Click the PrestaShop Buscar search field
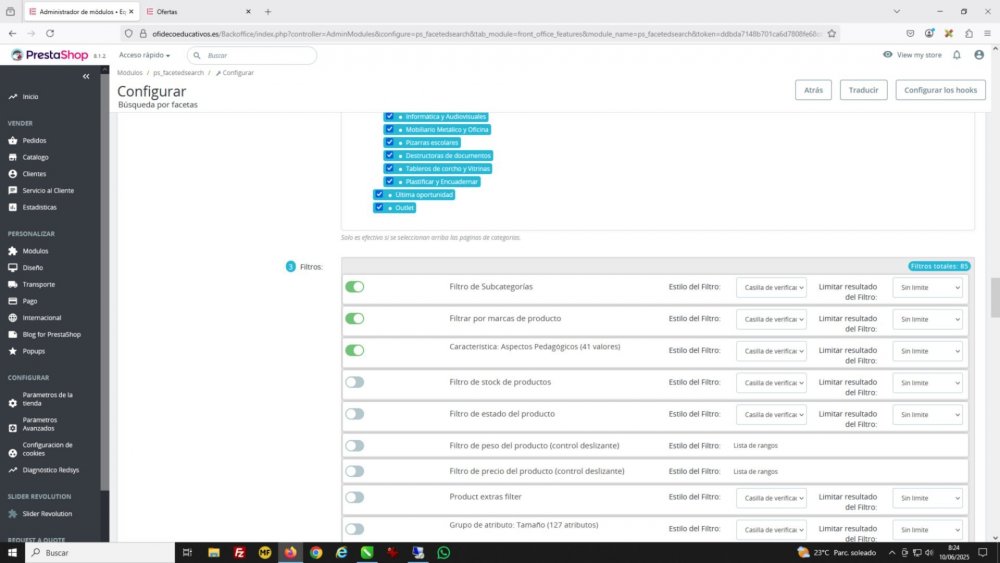The height and width of the screenshot is (563, 1000). pyautogui.click(x=252, y=55)
